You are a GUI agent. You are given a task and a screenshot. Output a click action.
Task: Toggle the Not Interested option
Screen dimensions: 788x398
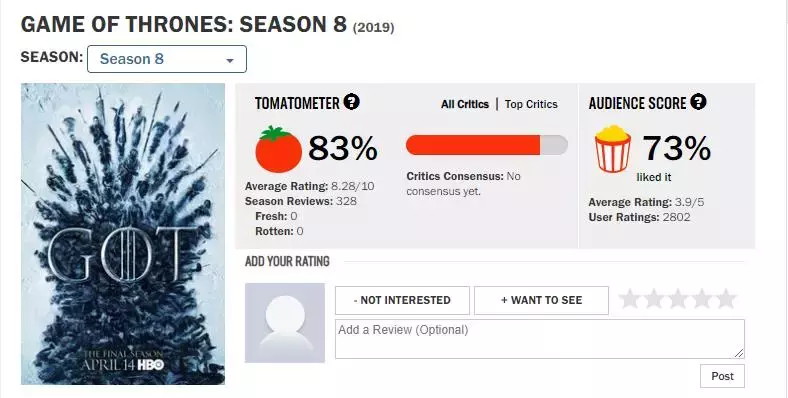click(x=403, y=301)
